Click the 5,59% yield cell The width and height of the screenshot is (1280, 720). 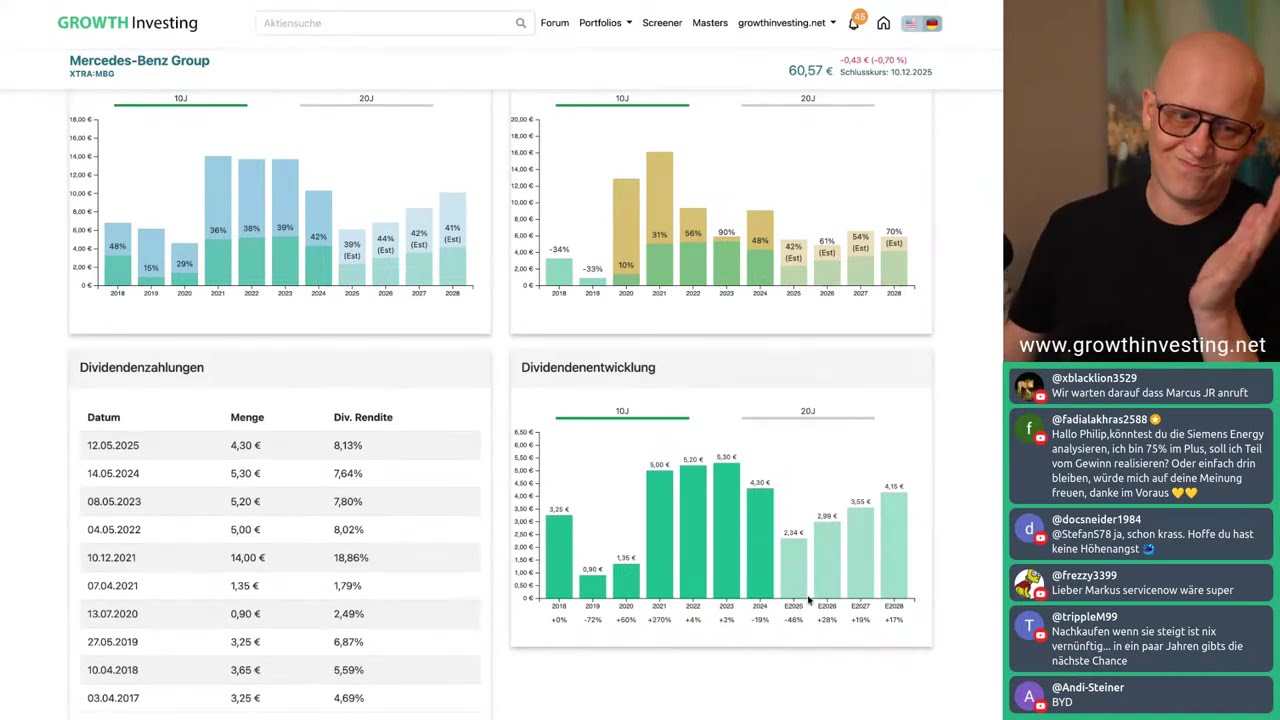click(x=348, y=669)
